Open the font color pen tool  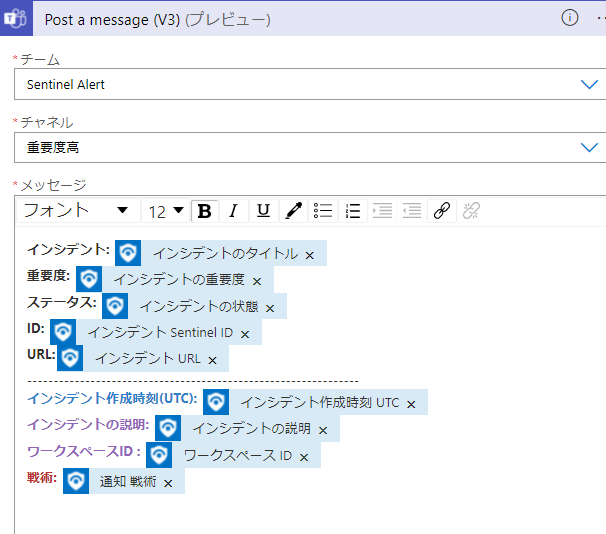point(293,211)
